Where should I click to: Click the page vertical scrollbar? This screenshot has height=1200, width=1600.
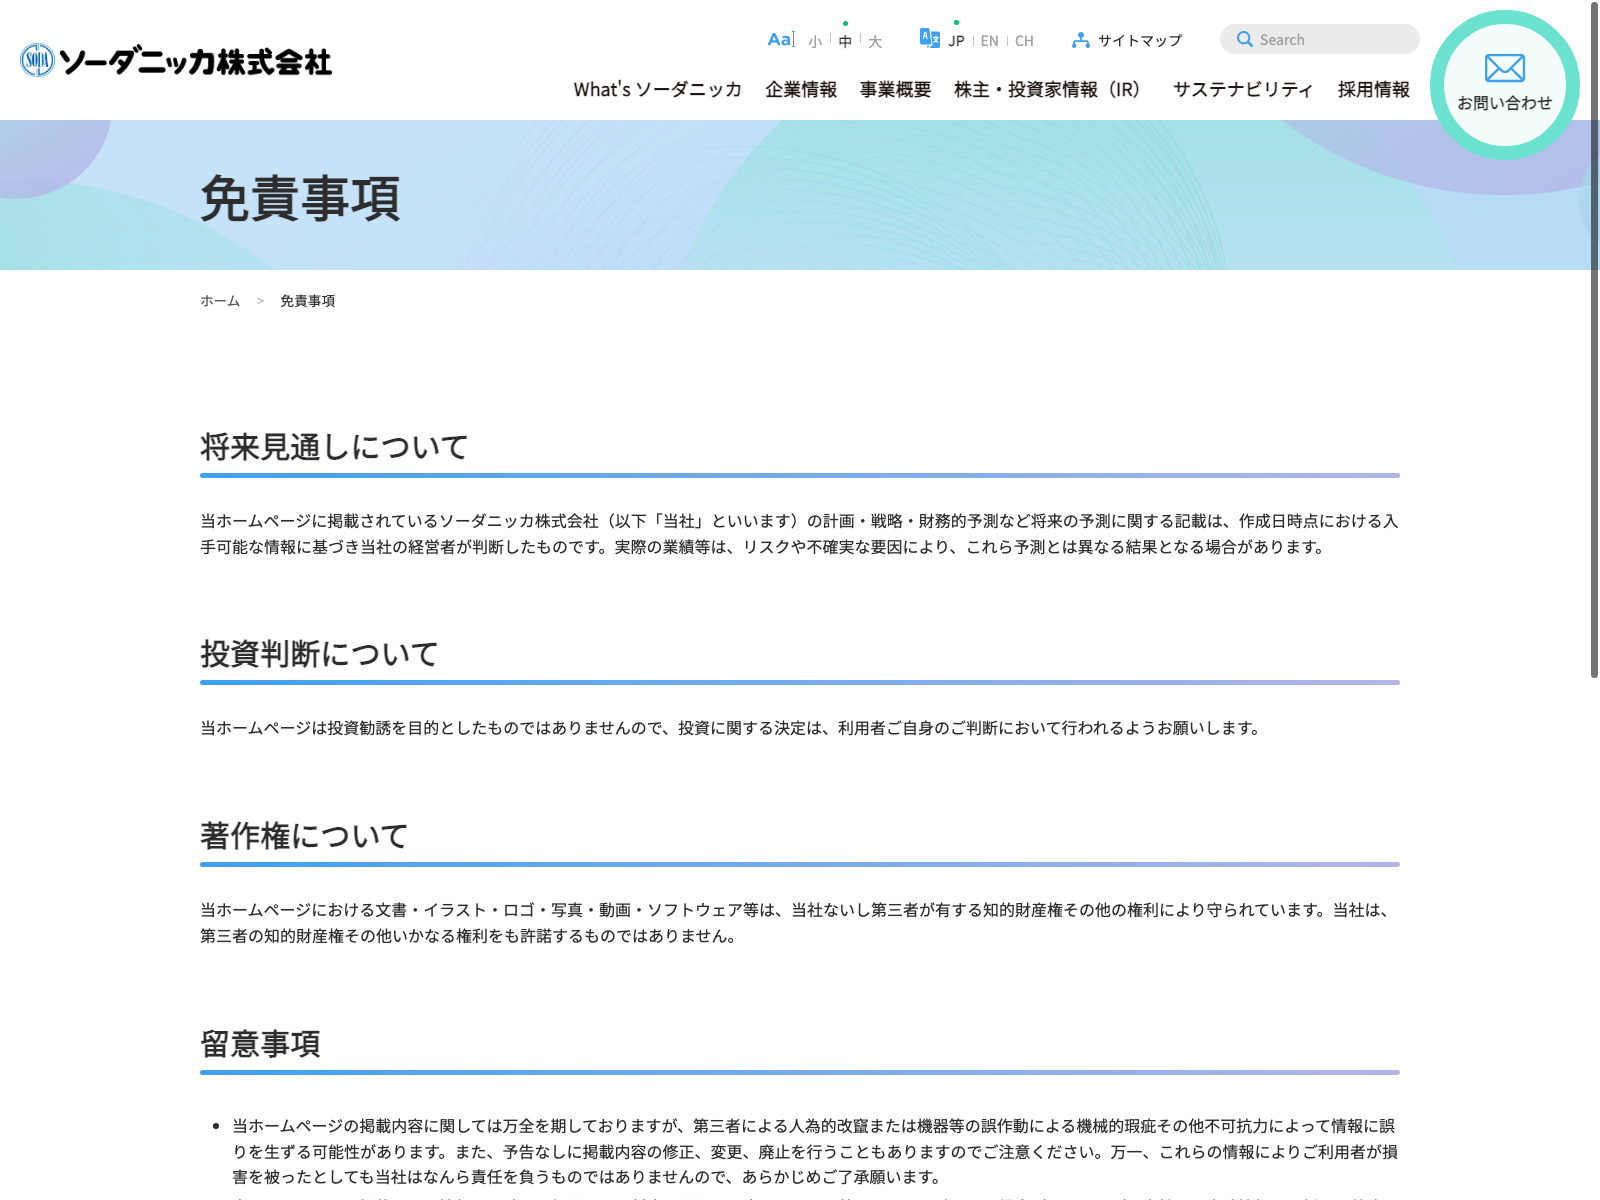pyautogui.click(x=1594, y=340)
